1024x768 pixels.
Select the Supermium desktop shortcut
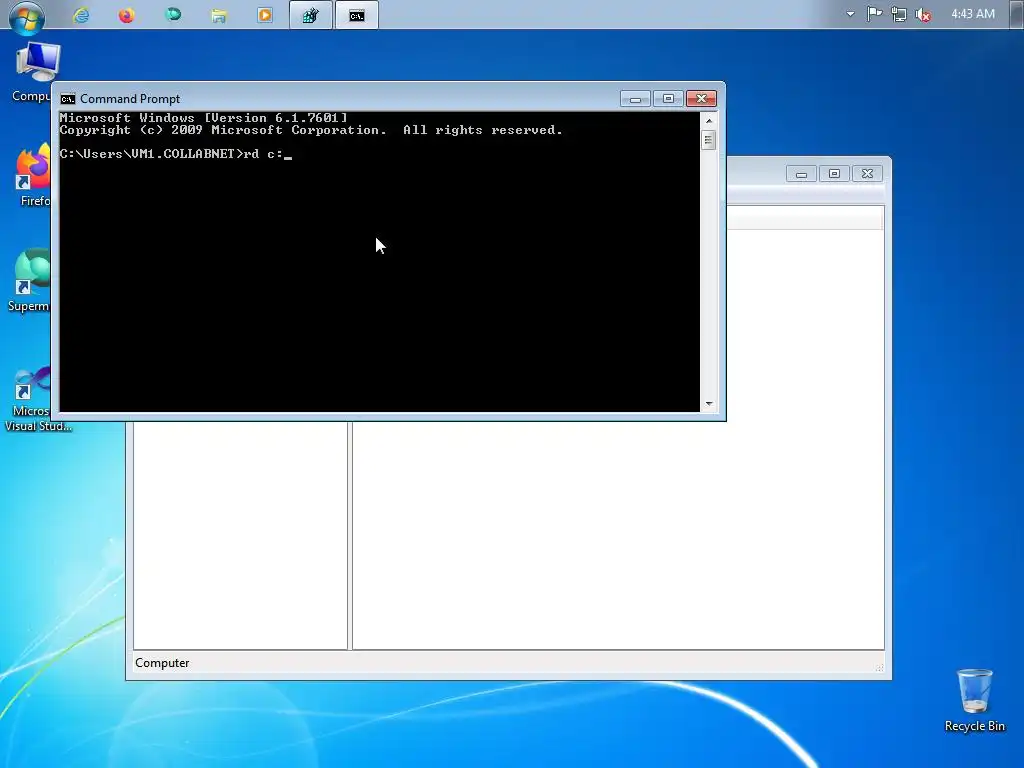click(29, 281)
